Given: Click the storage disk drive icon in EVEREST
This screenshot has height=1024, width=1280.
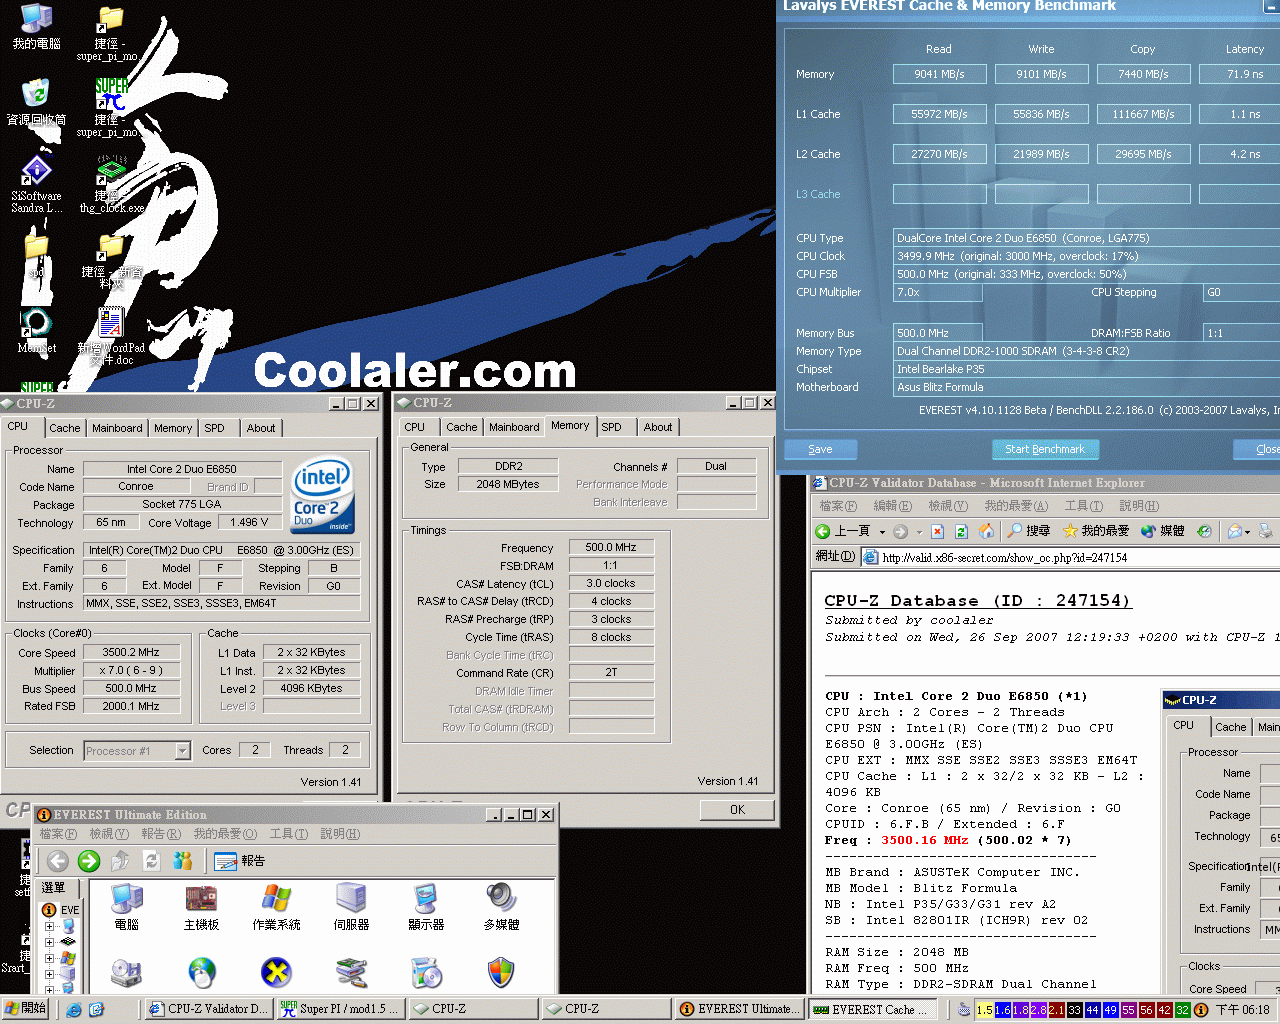Looking at the screenshot, I should click(x=127, y=972).
